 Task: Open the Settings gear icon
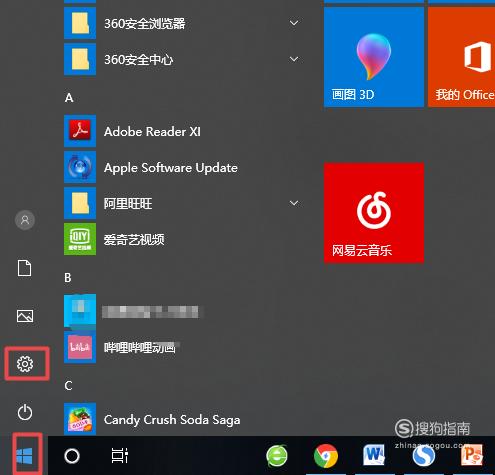25,364
